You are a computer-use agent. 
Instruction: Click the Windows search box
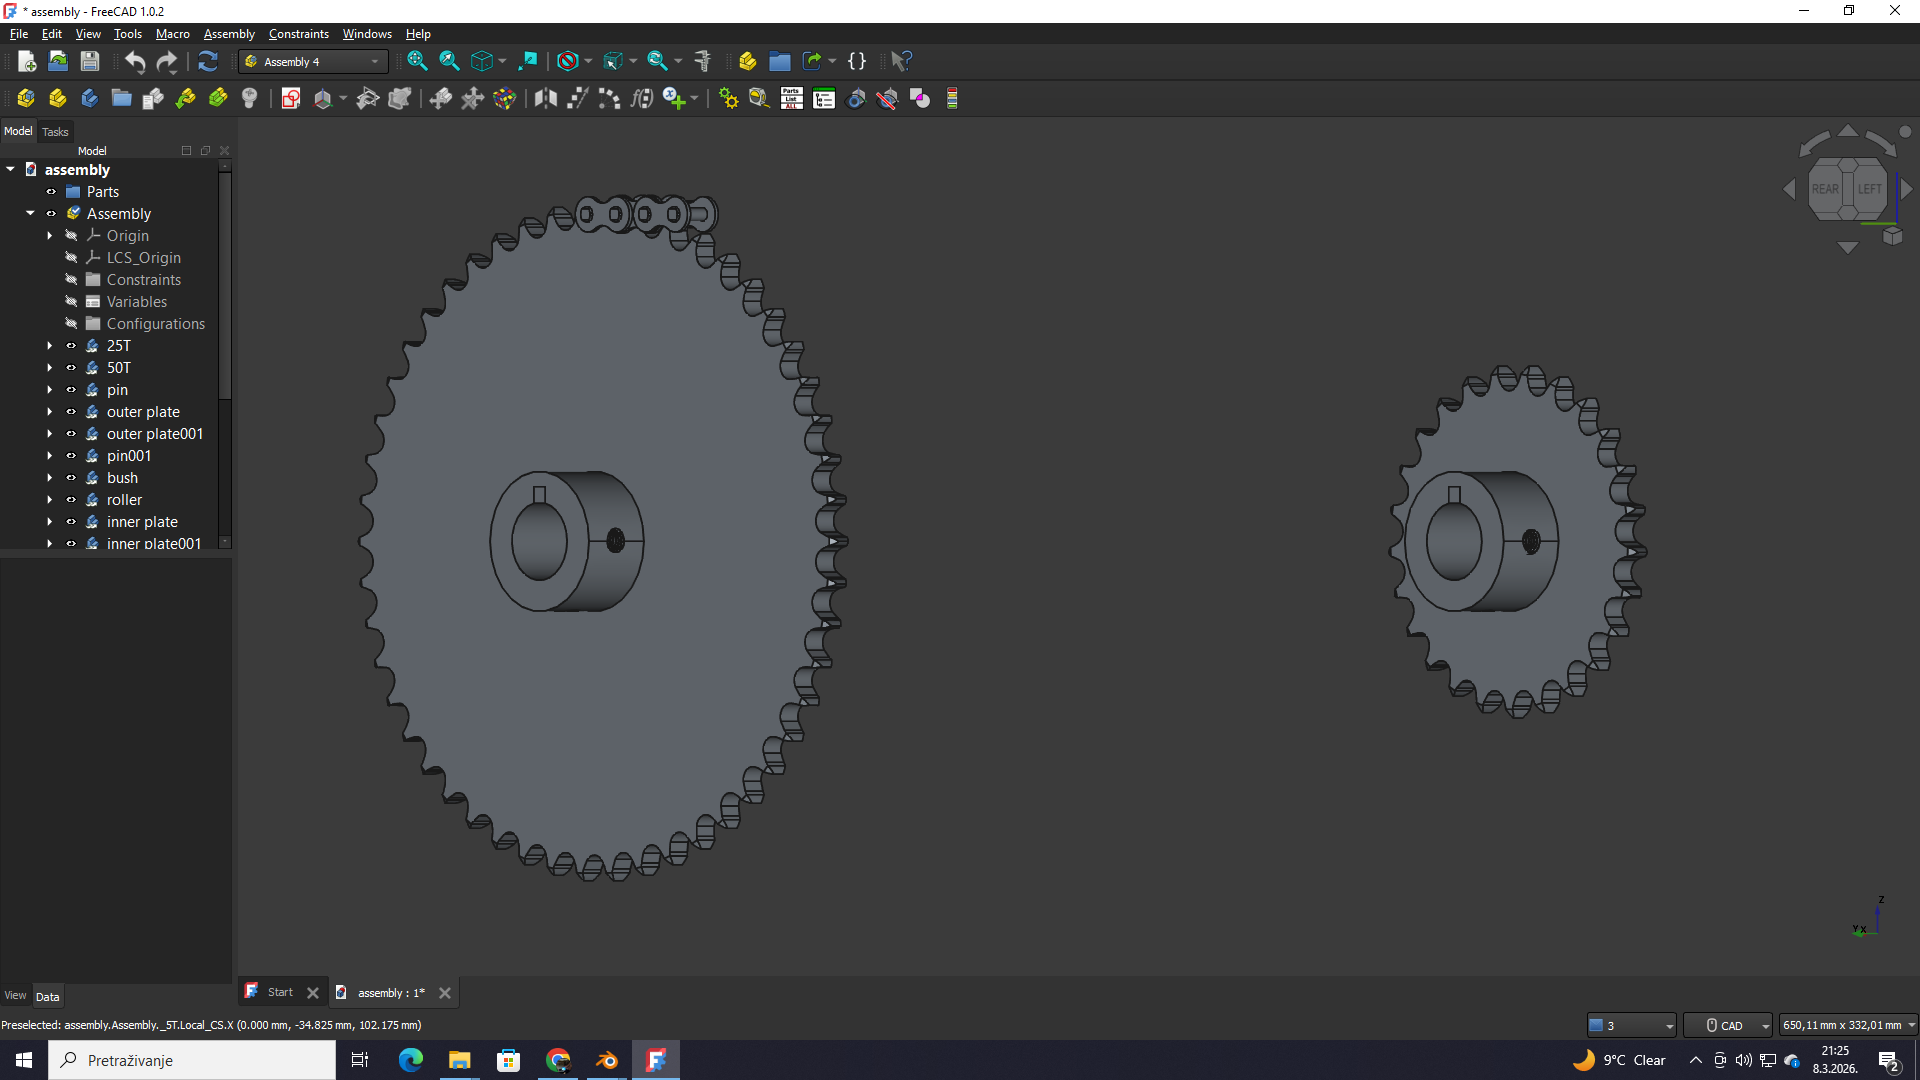(x=192, y=1060)
